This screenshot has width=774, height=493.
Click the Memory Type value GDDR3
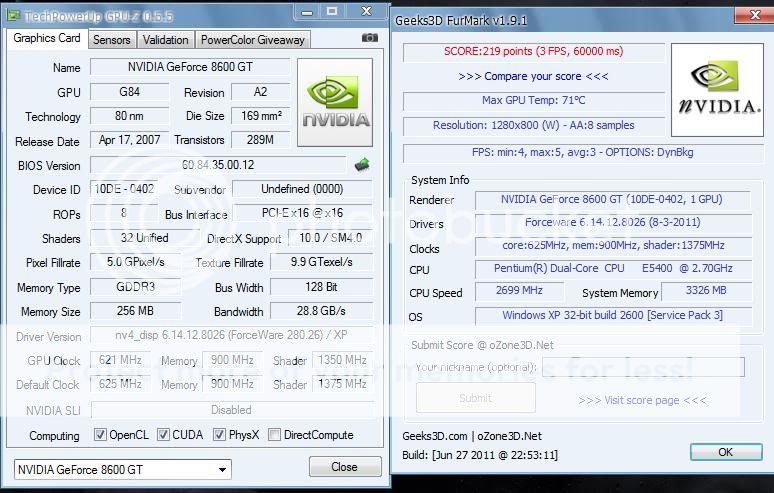136,287
